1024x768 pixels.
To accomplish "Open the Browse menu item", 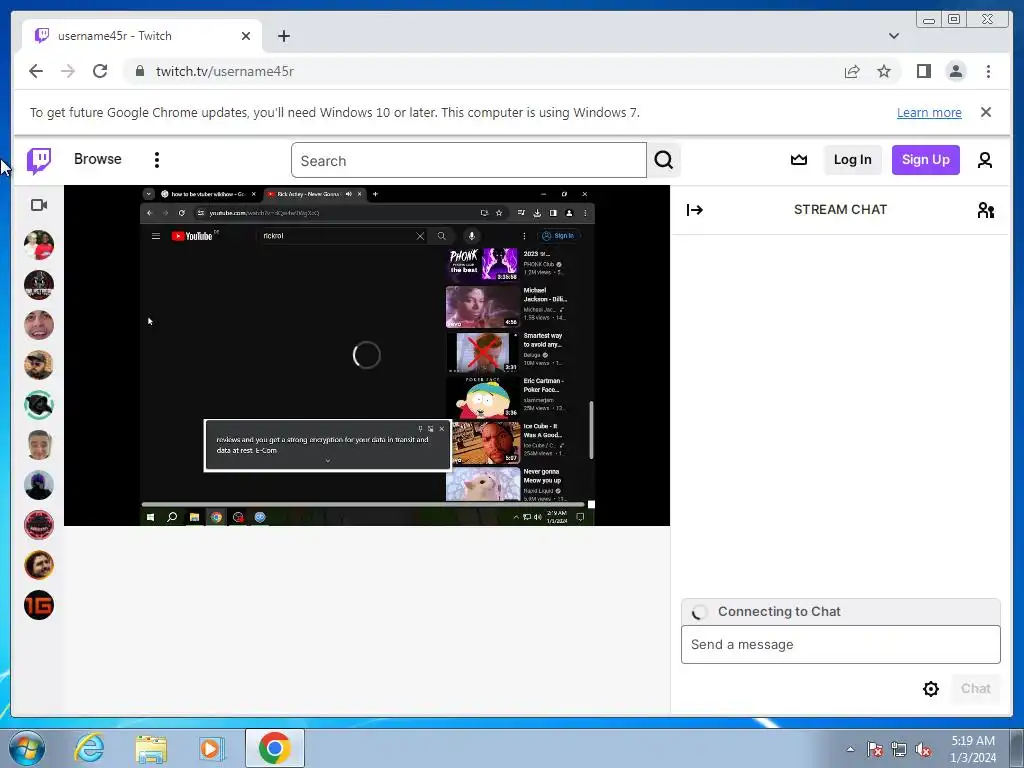I will click(x=97, y=159).
